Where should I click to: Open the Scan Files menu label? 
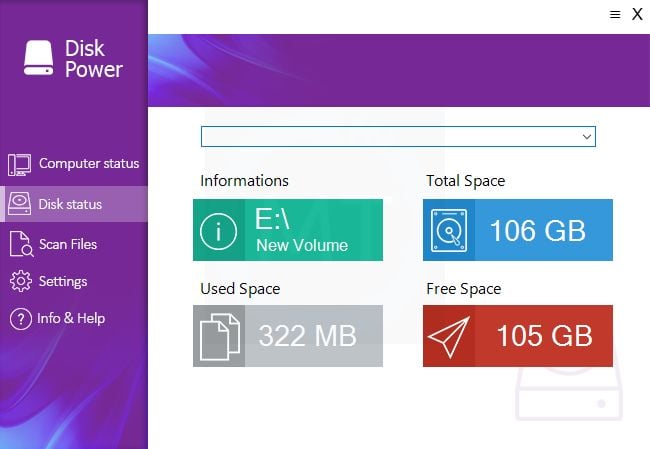(68, 244)
